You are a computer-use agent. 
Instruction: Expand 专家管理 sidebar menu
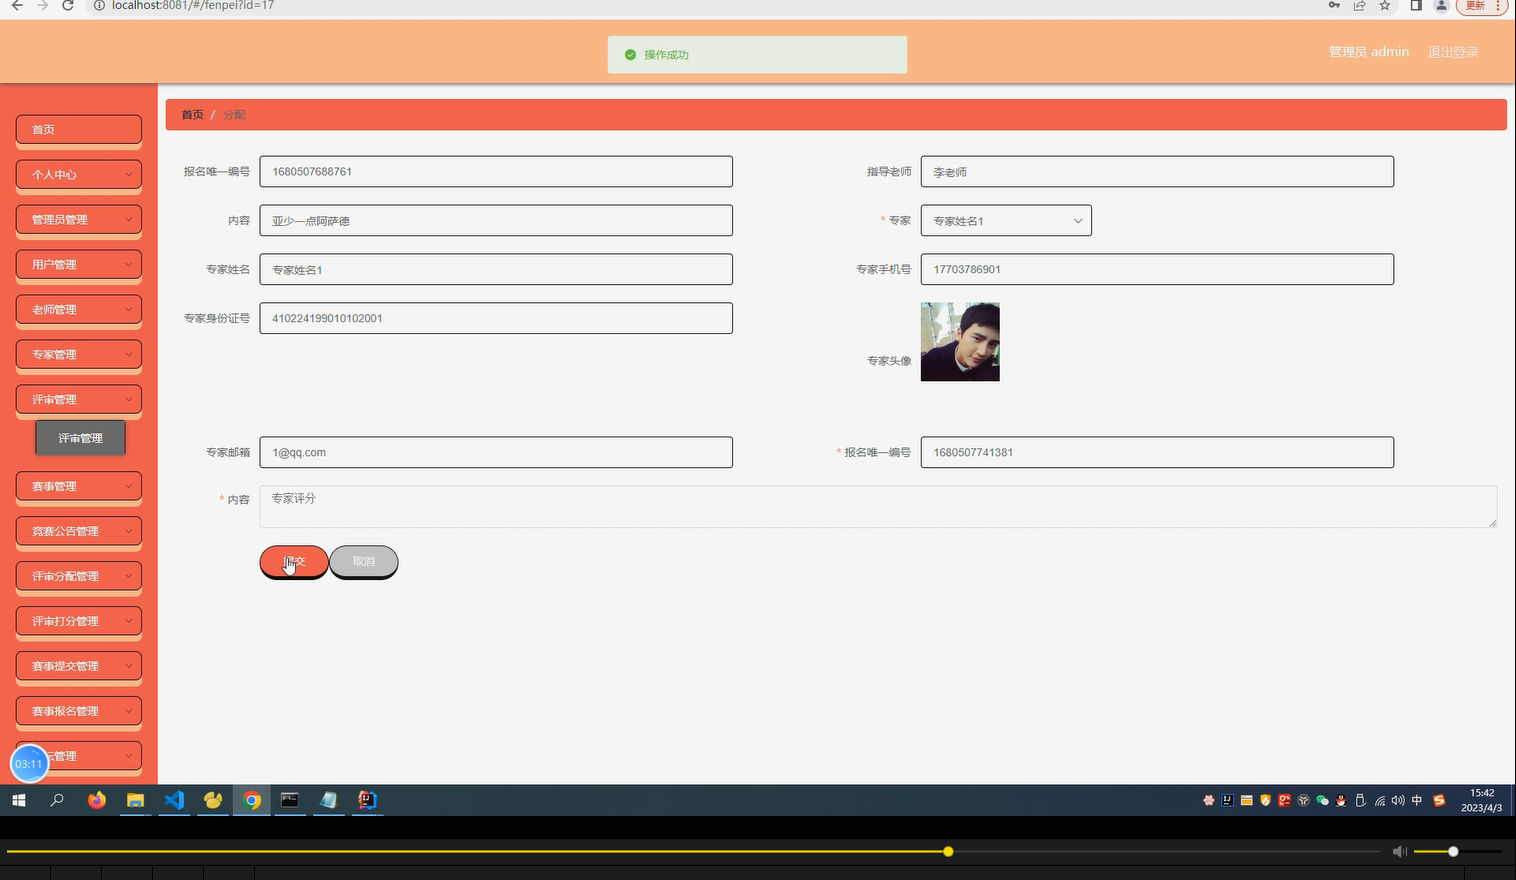[x=79, y=354]
